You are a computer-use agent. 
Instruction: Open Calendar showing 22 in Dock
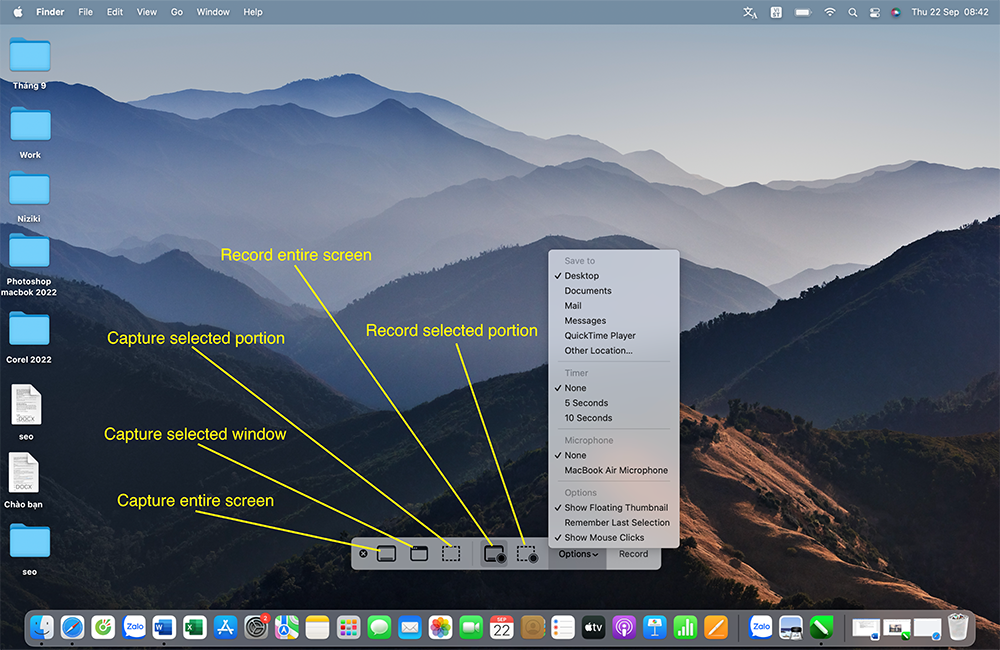502,628
